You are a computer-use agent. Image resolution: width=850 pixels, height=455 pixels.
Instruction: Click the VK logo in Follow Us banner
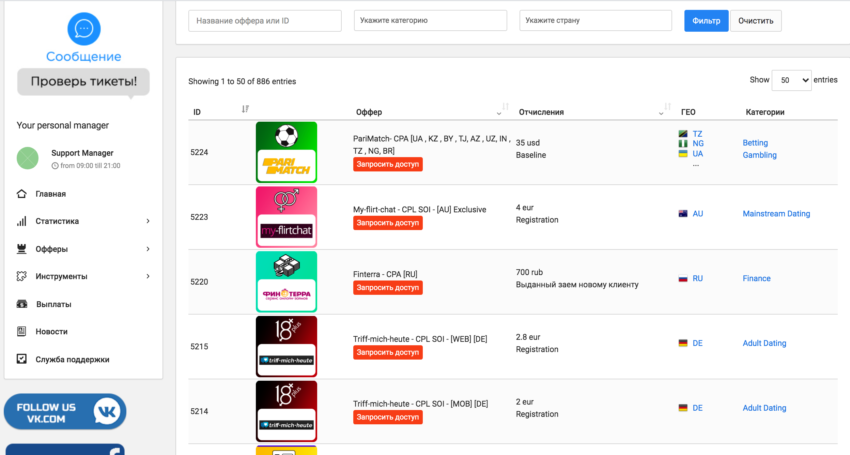(x=106, y=412)
